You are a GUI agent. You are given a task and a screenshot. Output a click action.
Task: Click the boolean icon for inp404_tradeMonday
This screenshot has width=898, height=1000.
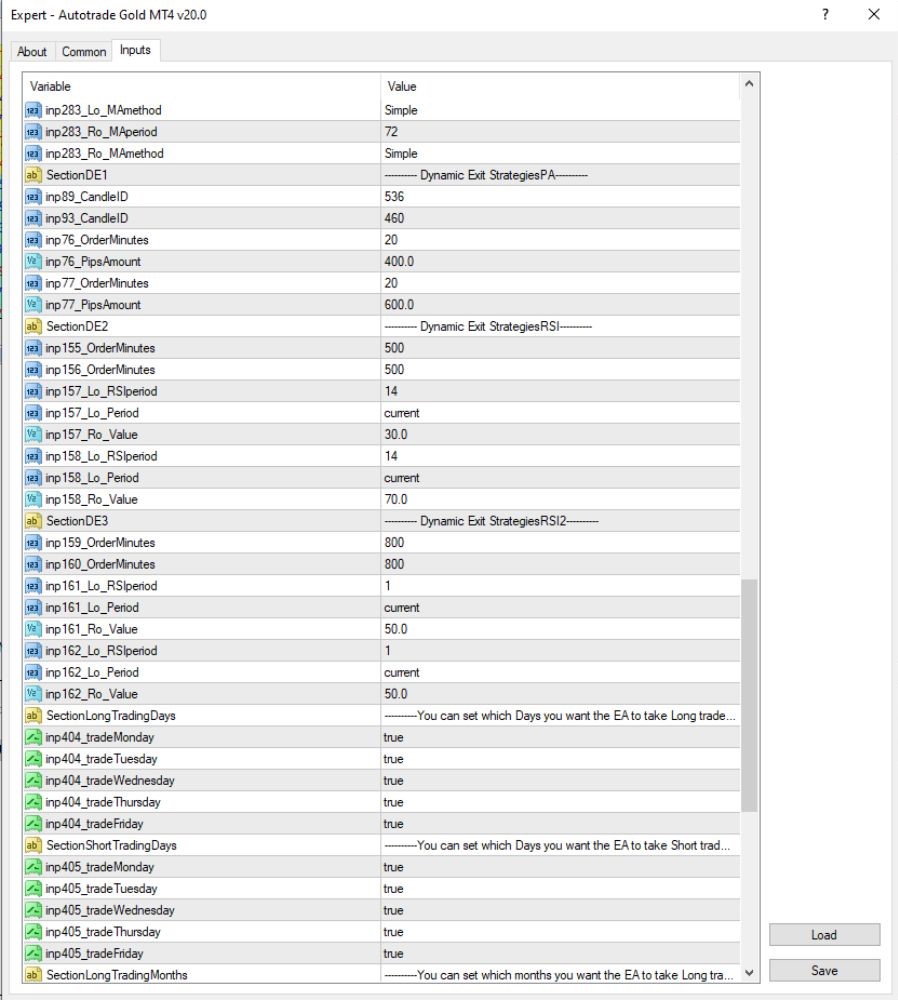click(33, 737)
